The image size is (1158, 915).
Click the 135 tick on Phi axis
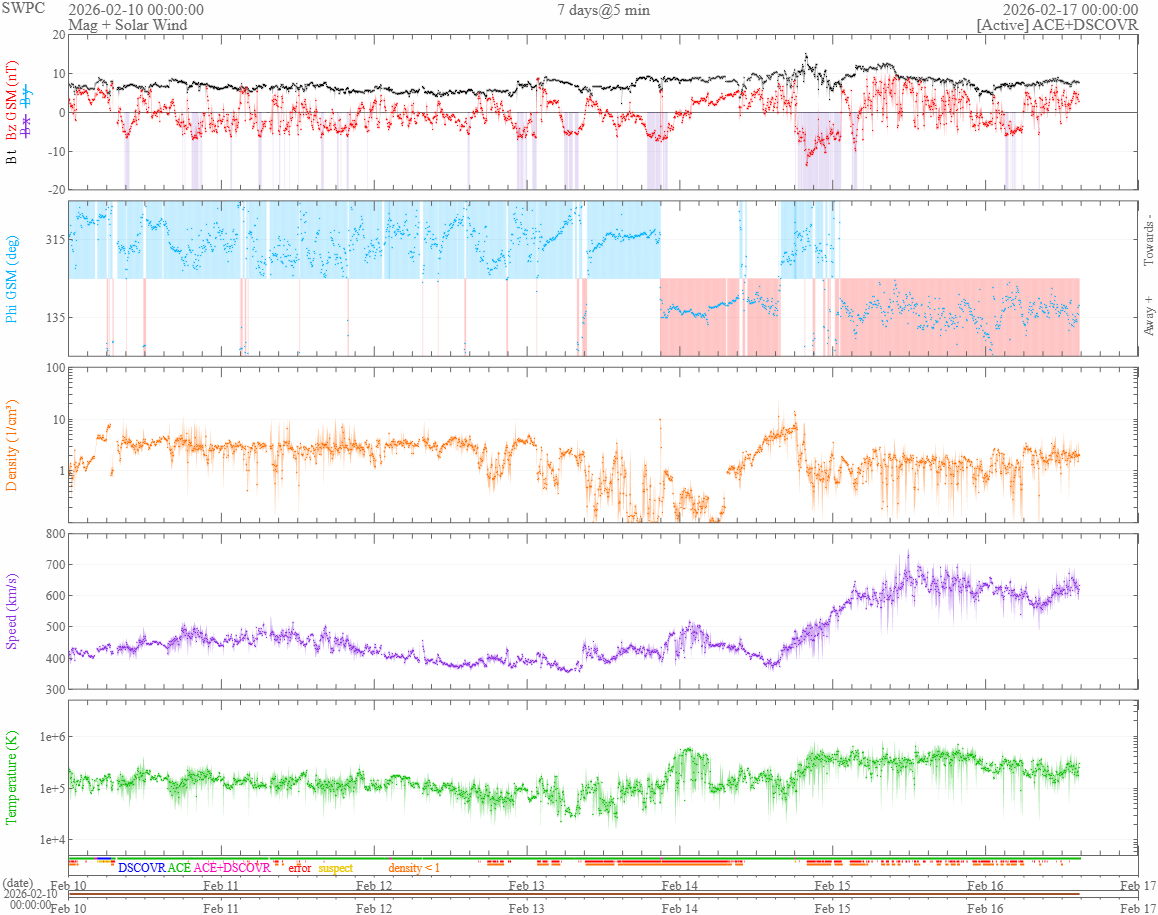[x=56, y=318]
